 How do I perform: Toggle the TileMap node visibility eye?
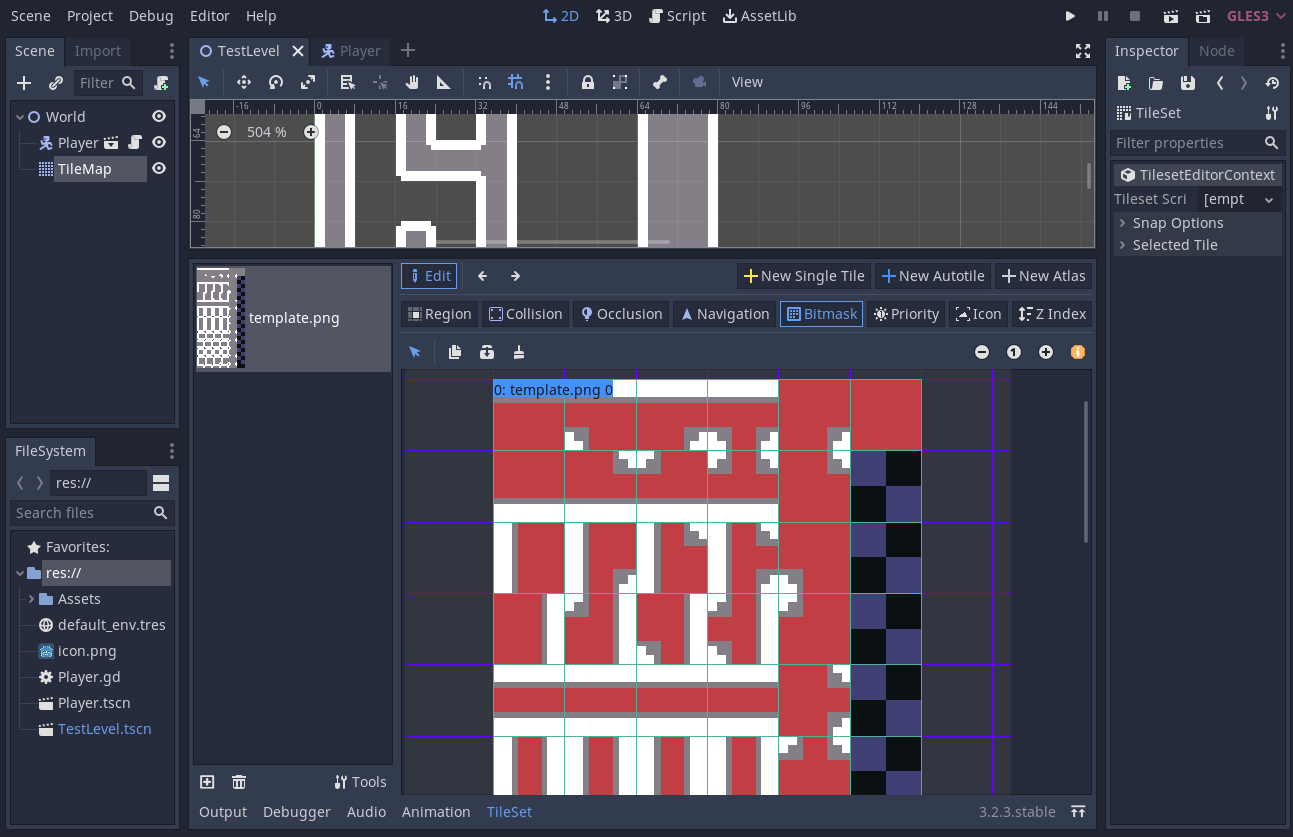158,168
